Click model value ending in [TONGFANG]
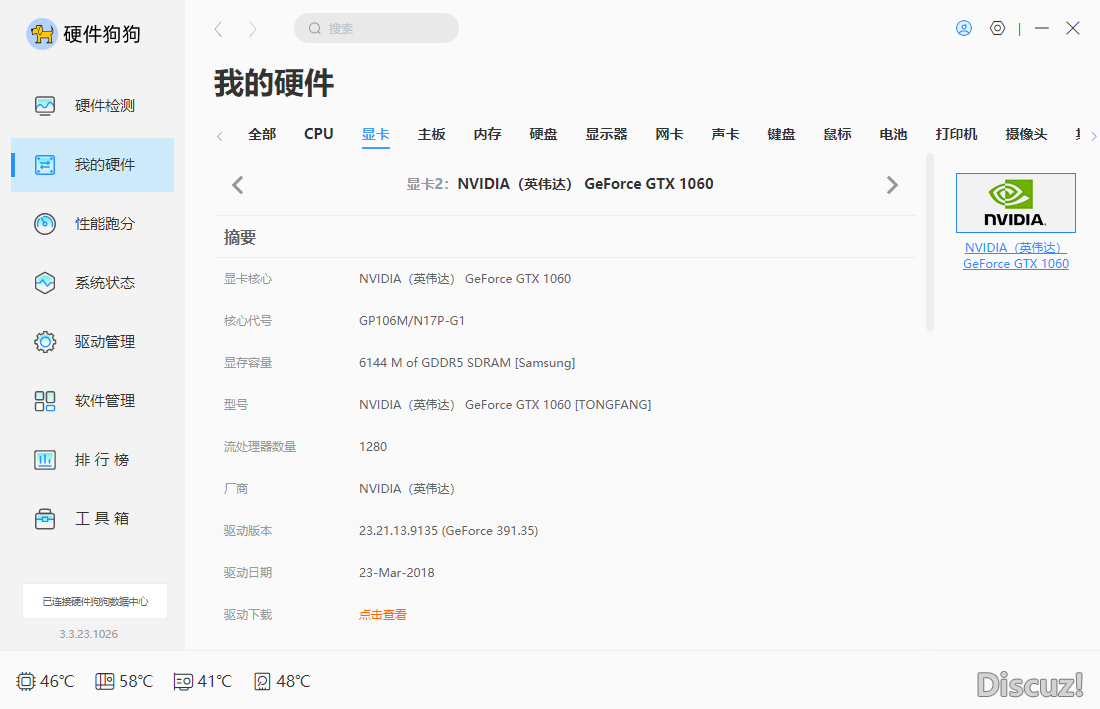Image resolution: width=1100 pixels, height=709 pixels. (505, 405)
